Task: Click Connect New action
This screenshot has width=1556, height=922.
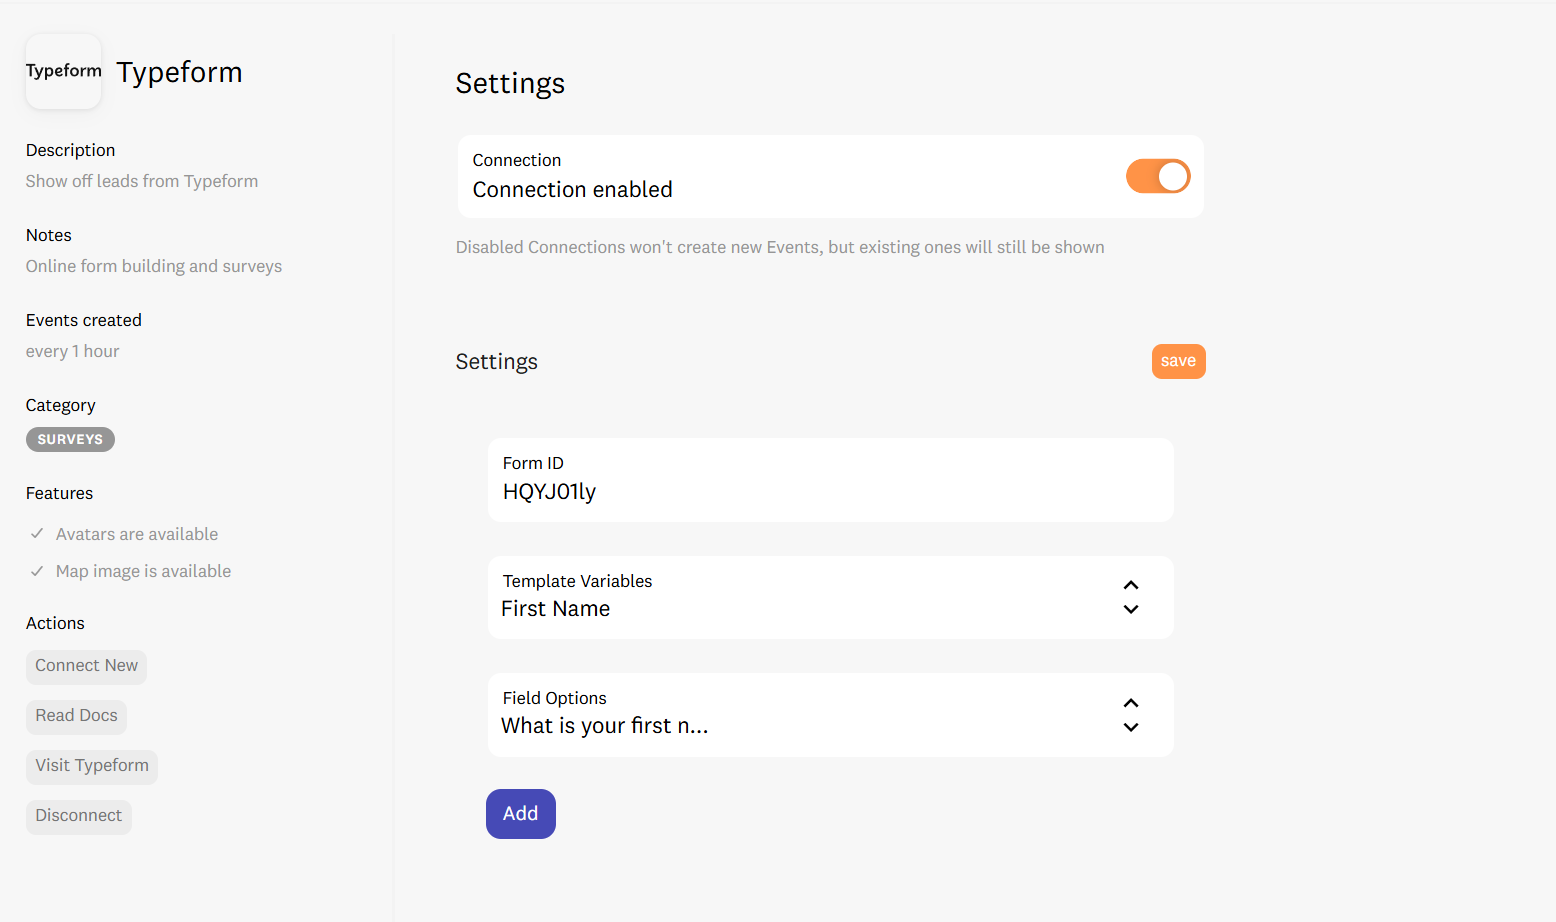Action: (86, 666)
